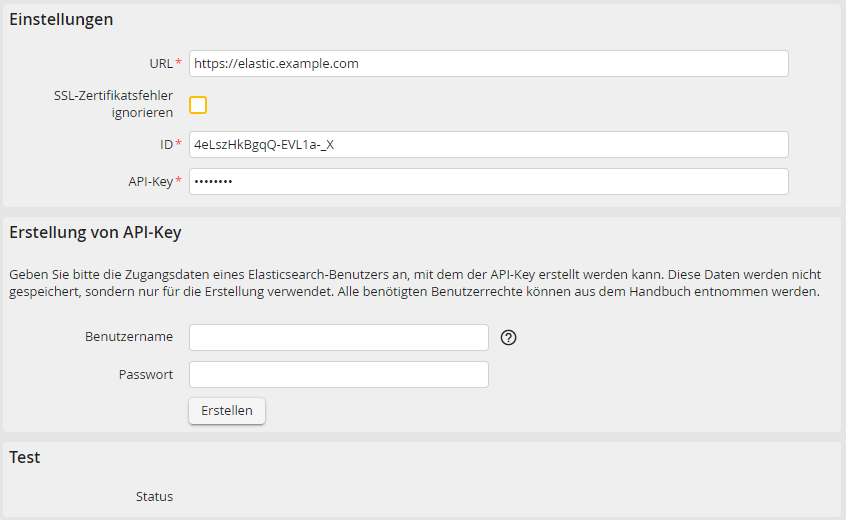Viewport: 846px width, 520px height.
Task: Click the help icon next to Benutzername
Action: [508, 338]
